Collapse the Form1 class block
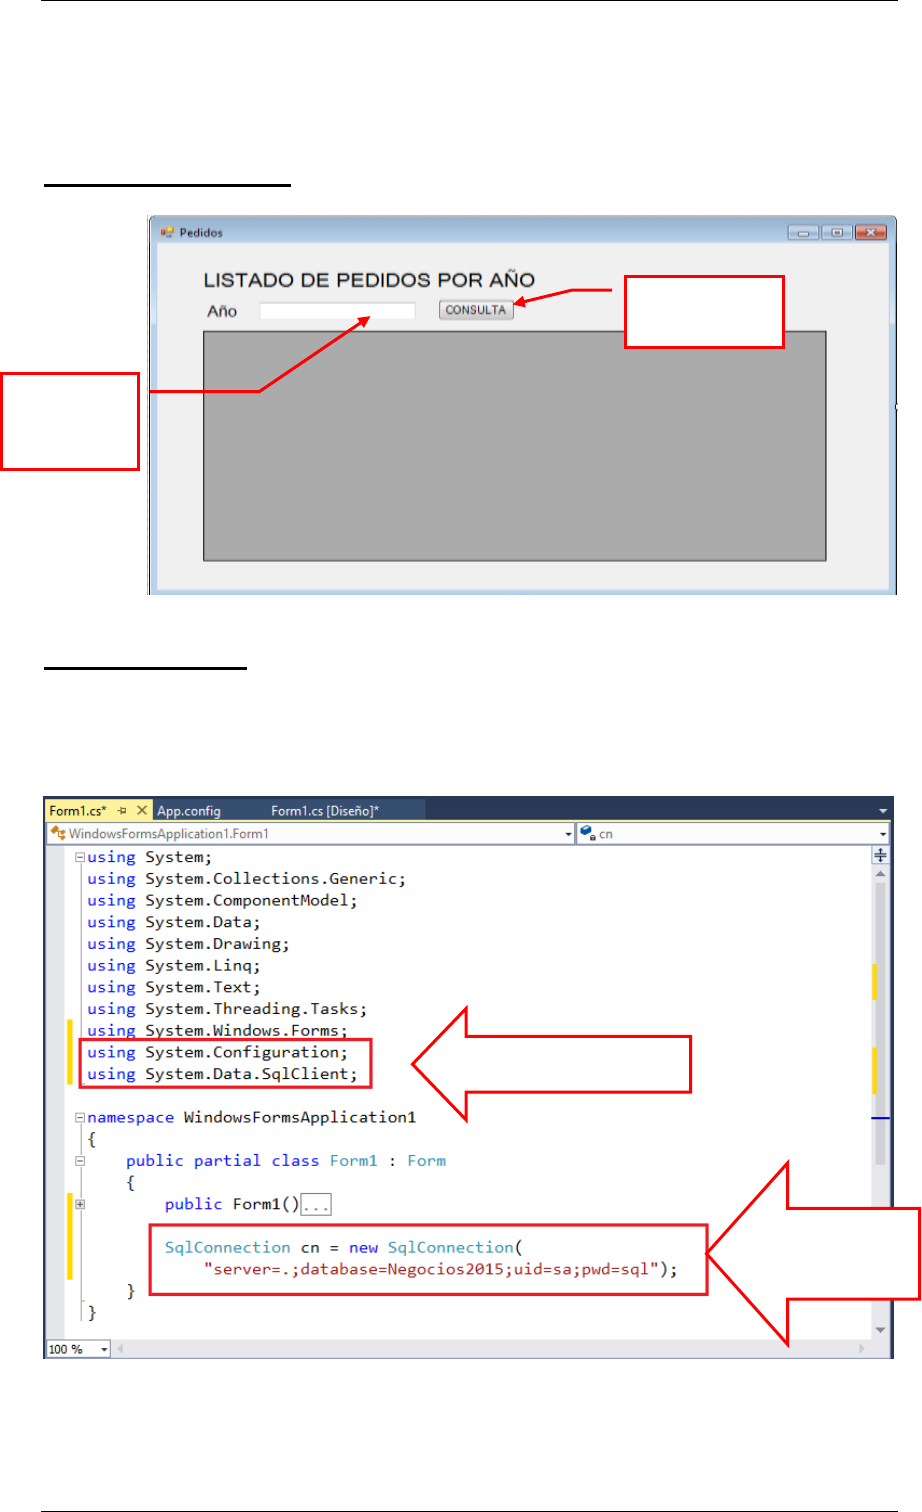This screenshot has height=1512, width=922. pyautogui.click(x=80, y=1161)
